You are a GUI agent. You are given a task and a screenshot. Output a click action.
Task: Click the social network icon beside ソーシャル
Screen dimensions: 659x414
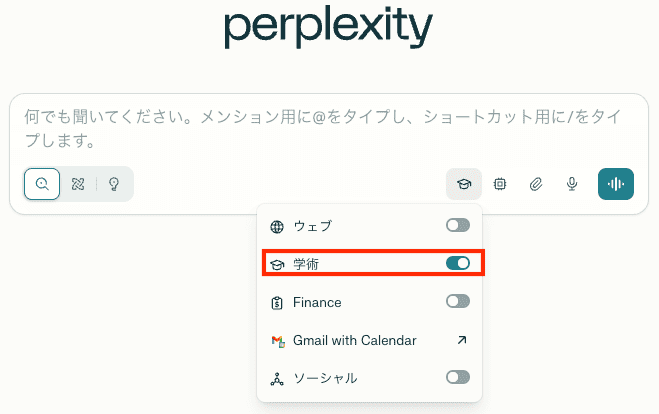pyautogui.click(x=277, y=379)
